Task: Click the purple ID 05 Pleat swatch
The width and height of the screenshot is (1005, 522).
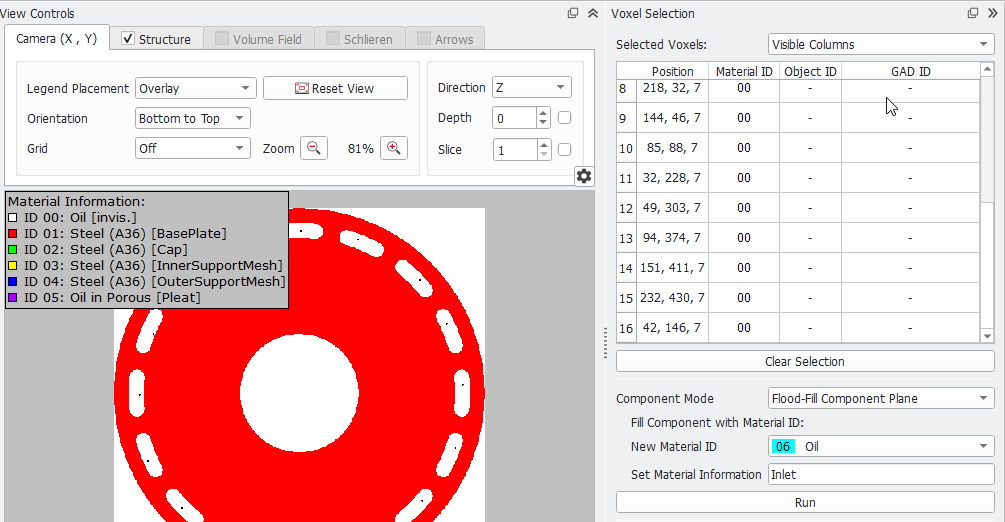Action: click(x=13, y=298)
